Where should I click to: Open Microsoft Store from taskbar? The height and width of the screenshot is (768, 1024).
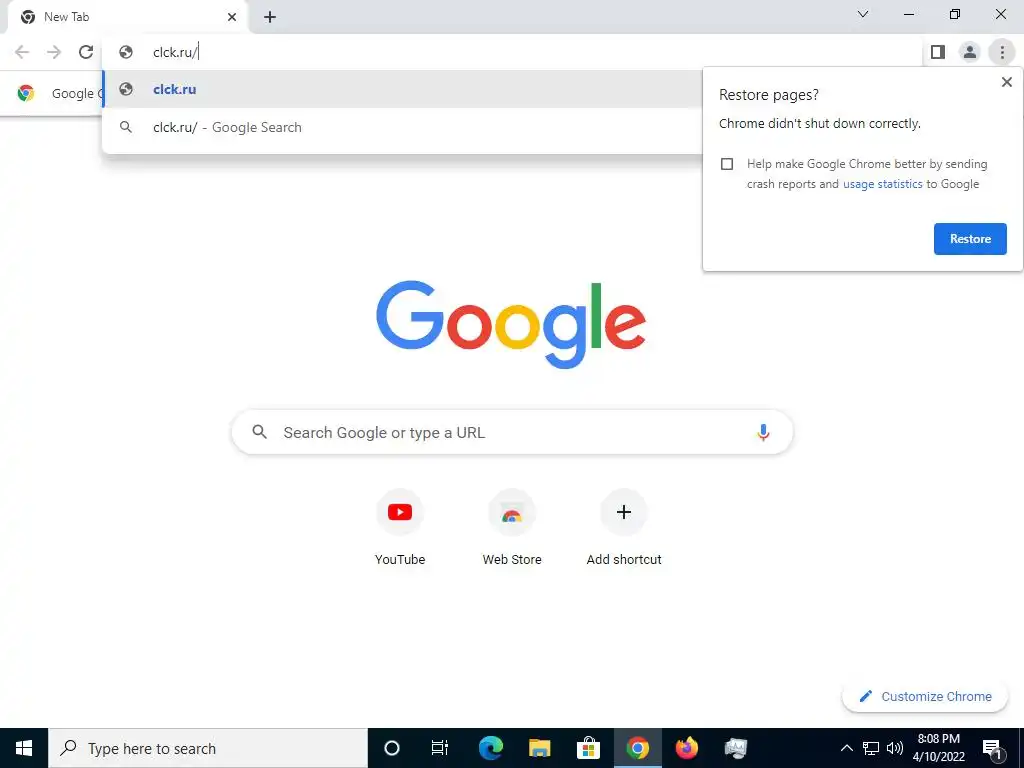588,748
